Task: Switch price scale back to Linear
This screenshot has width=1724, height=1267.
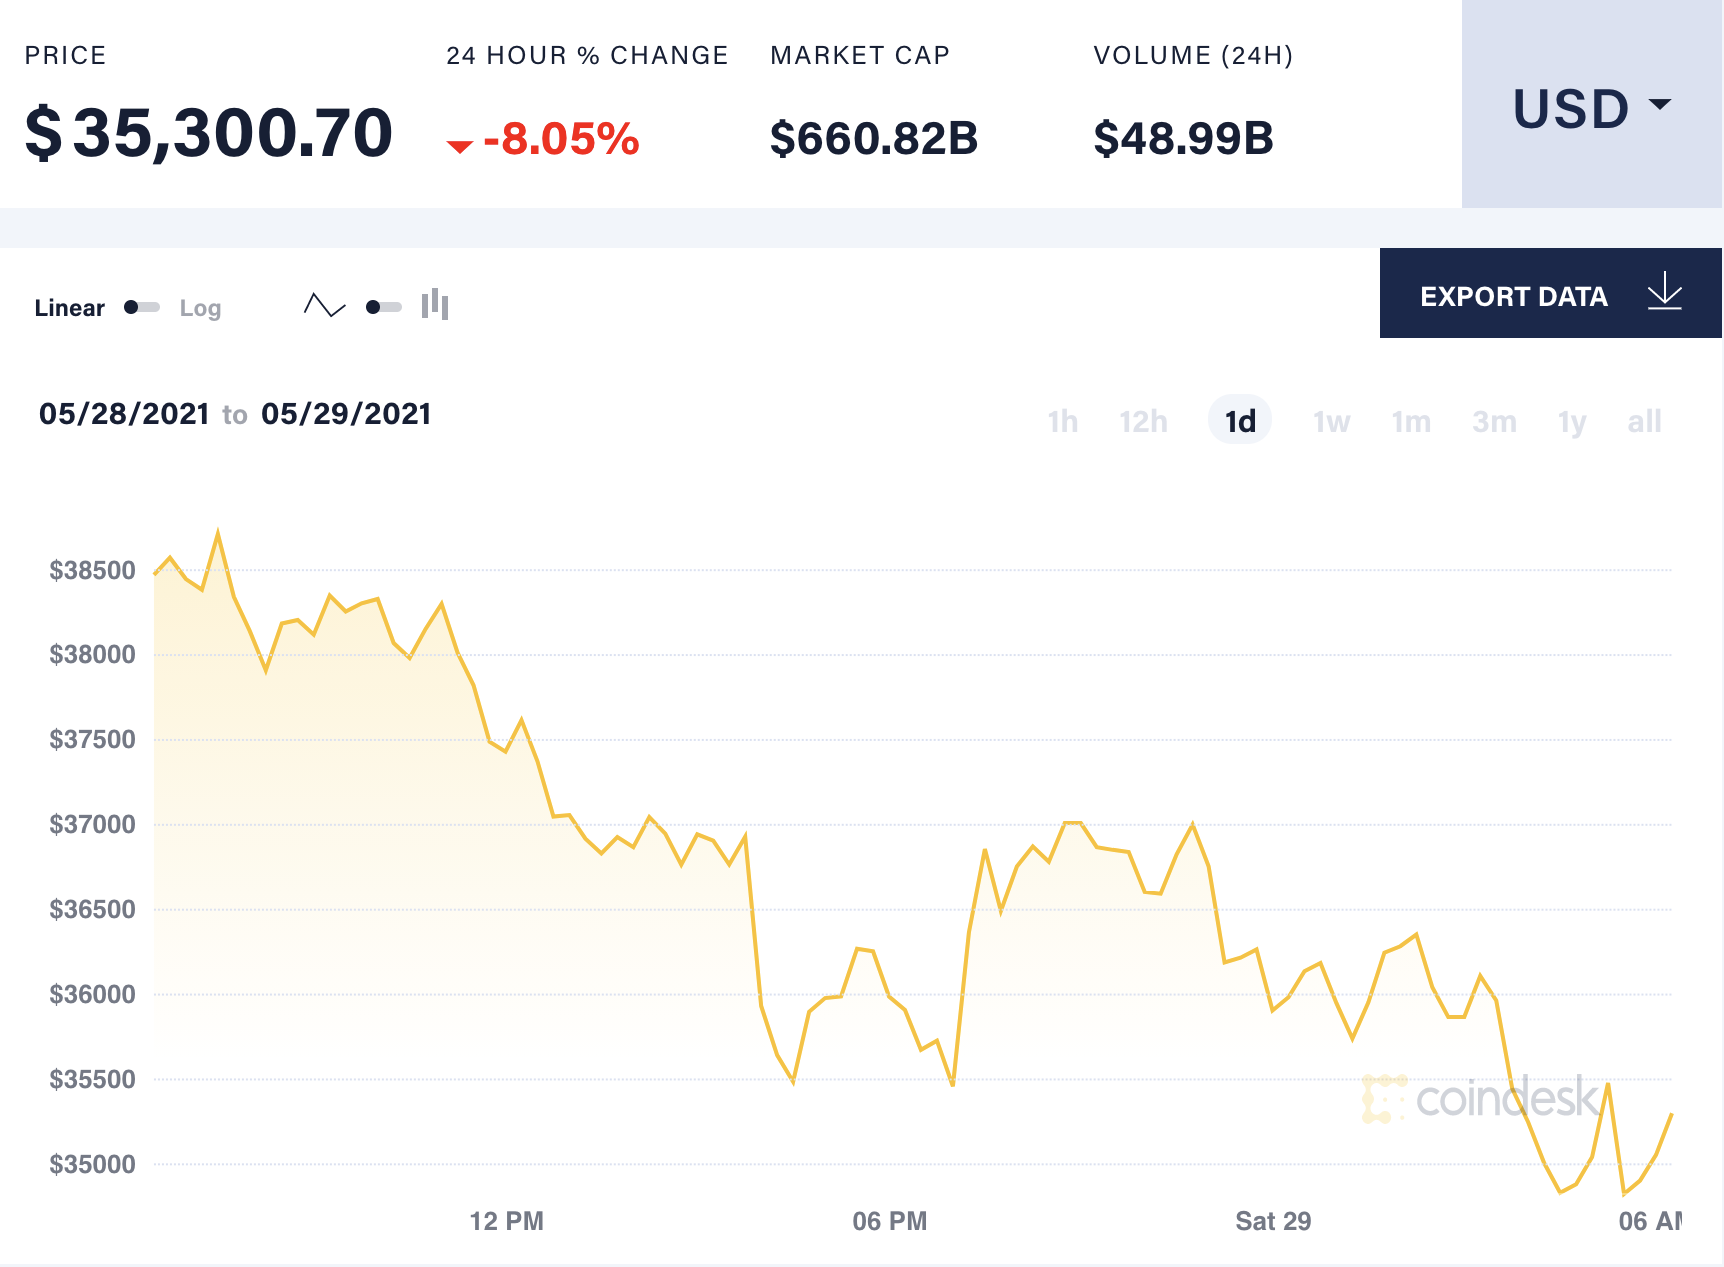Action: 69,308
